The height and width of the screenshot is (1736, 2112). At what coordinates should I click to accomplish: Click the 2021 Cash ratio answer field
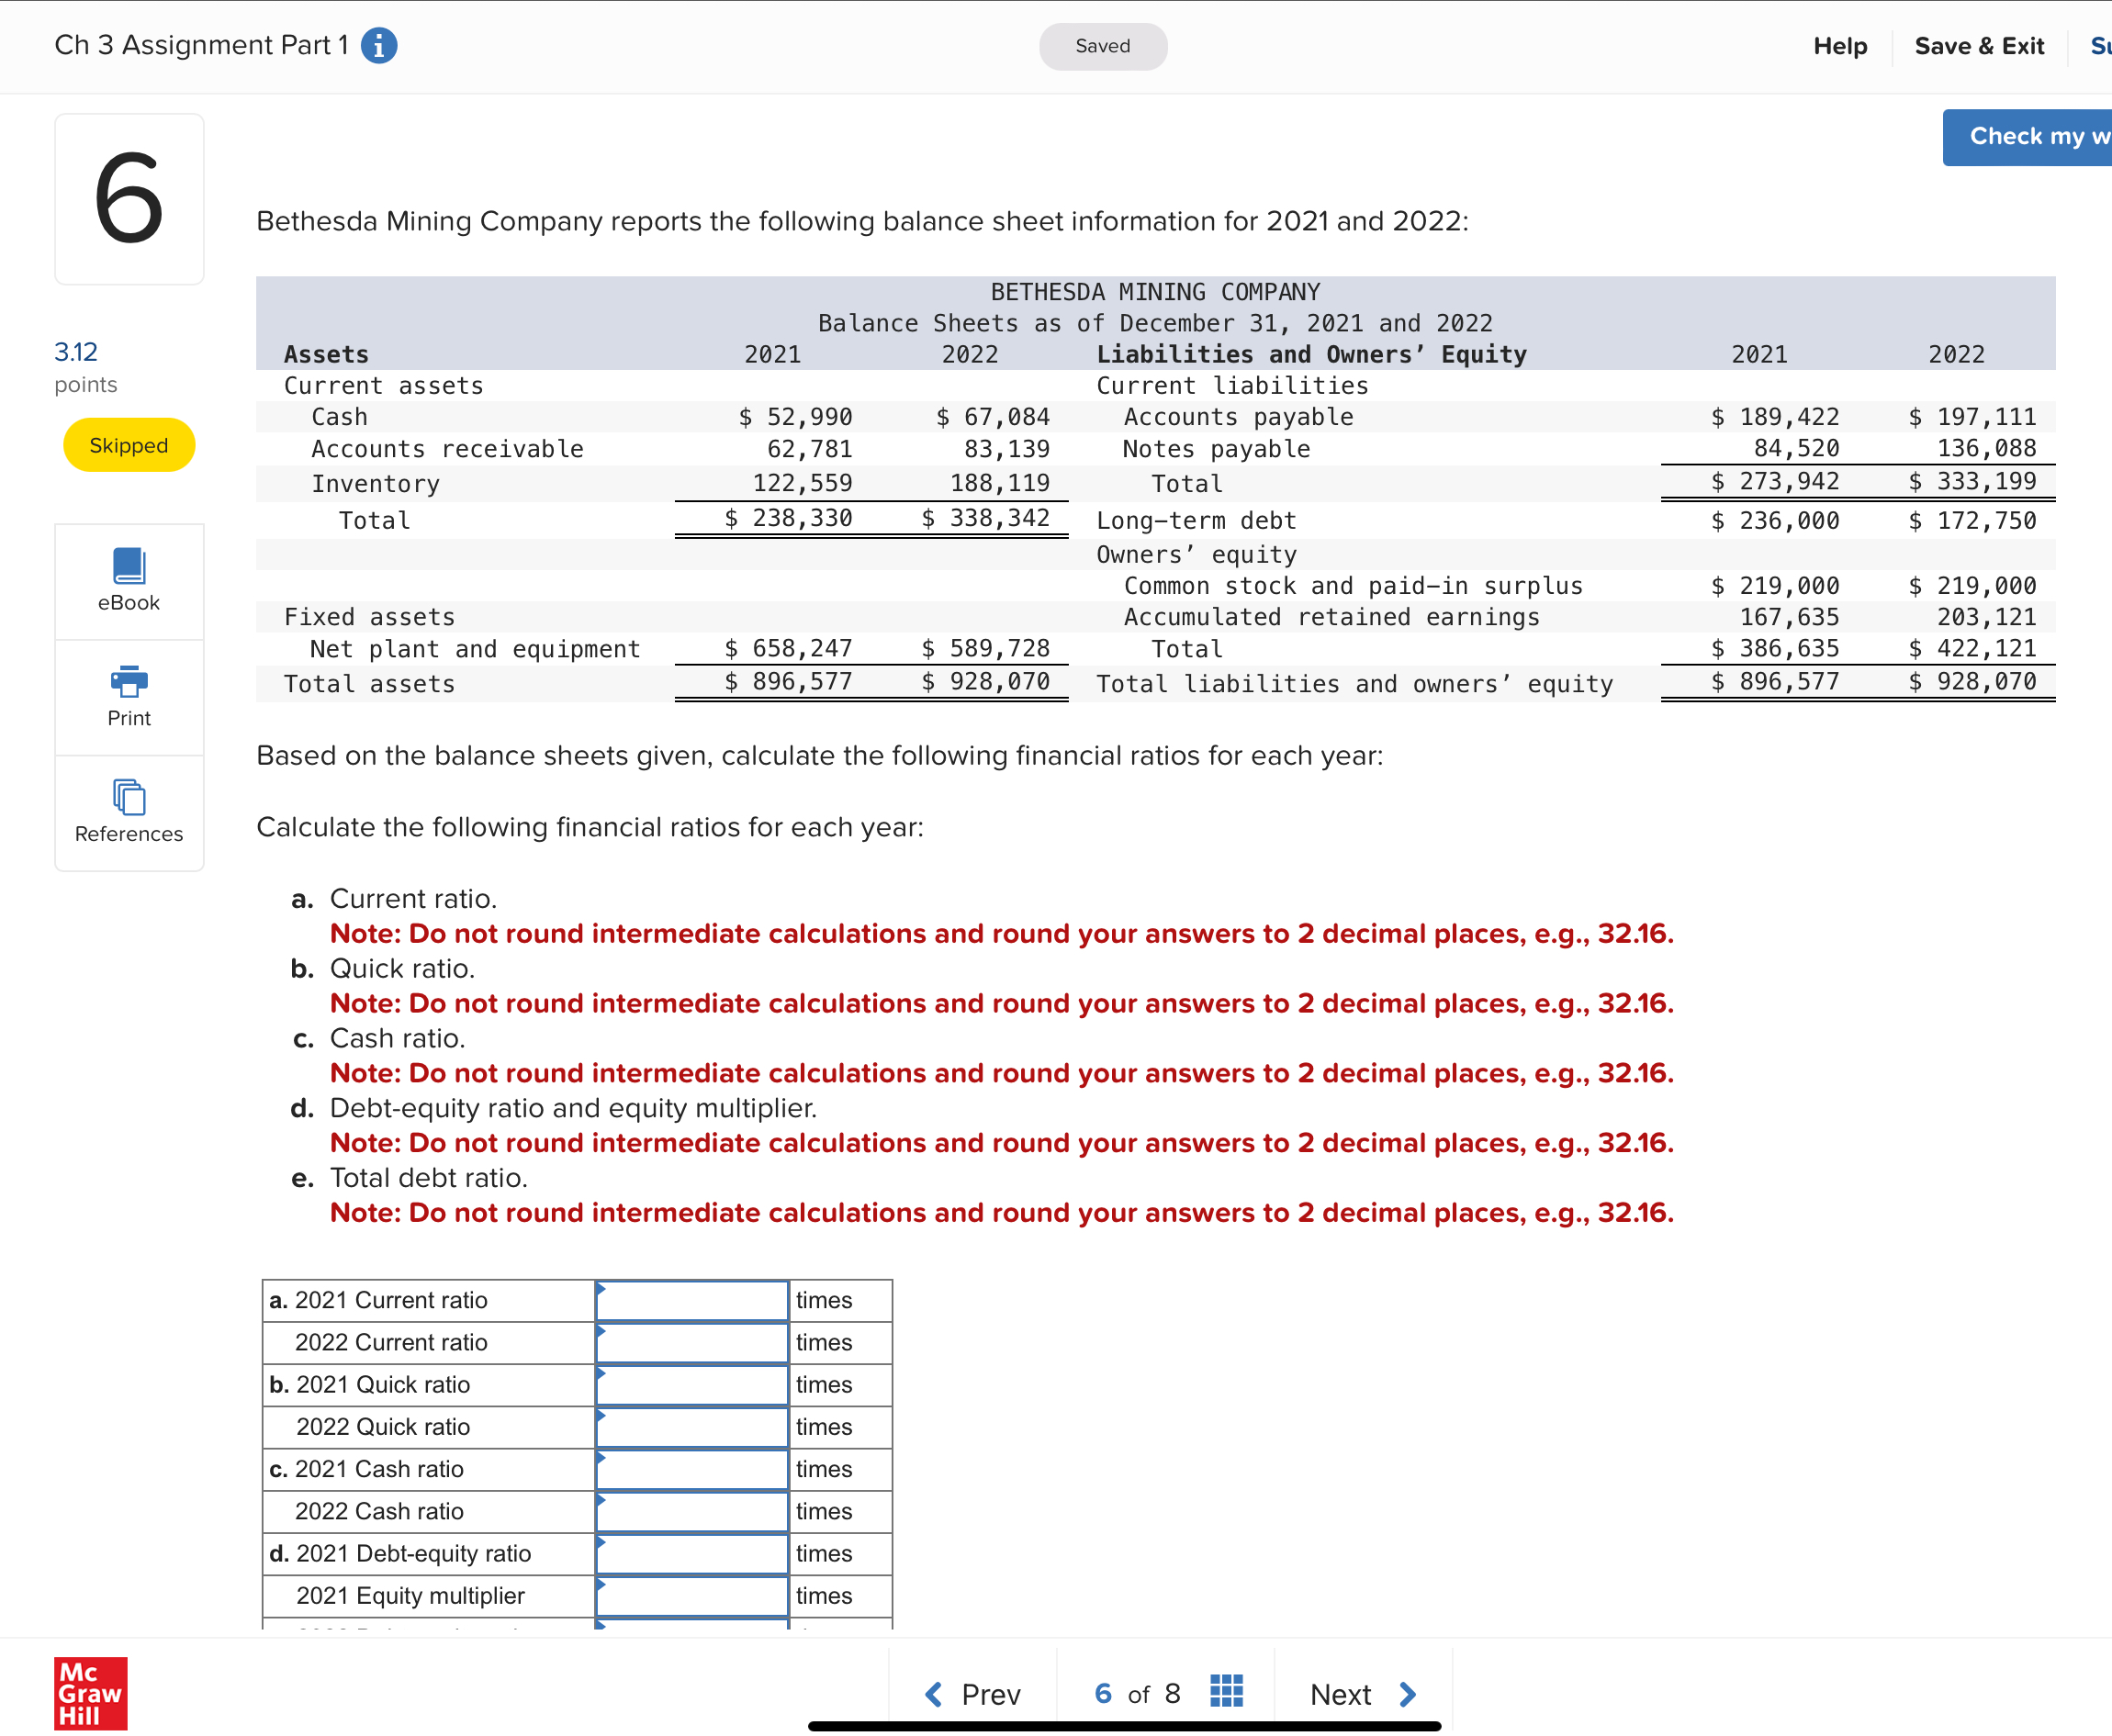(x=690, y=1469)
